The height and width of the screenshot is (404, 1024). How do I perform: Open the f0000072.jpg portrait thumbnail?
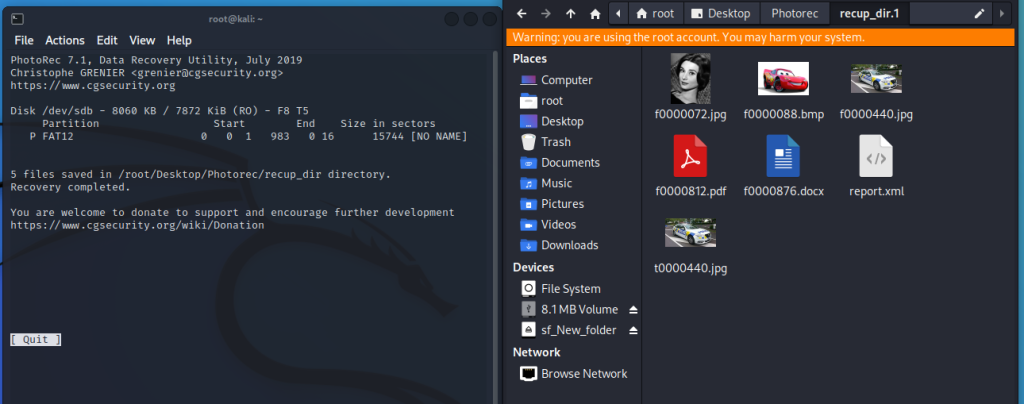[690, 78]
